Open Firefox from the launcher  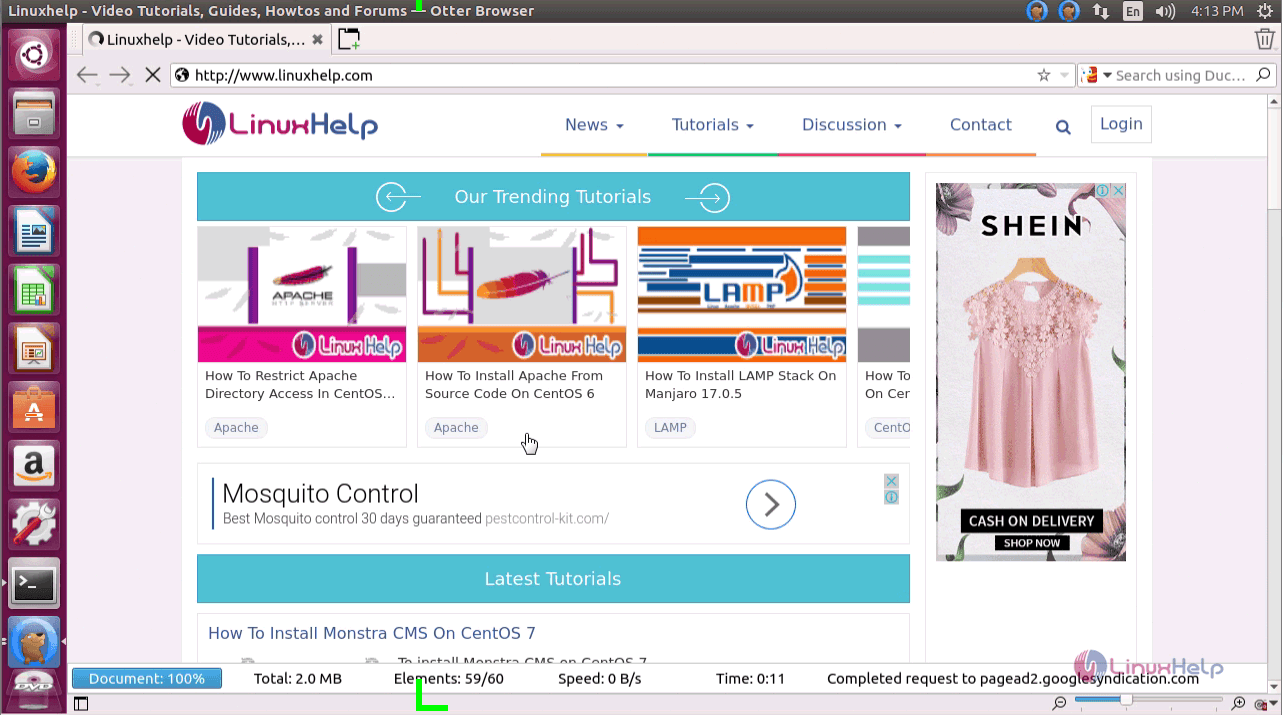point(34,172)
